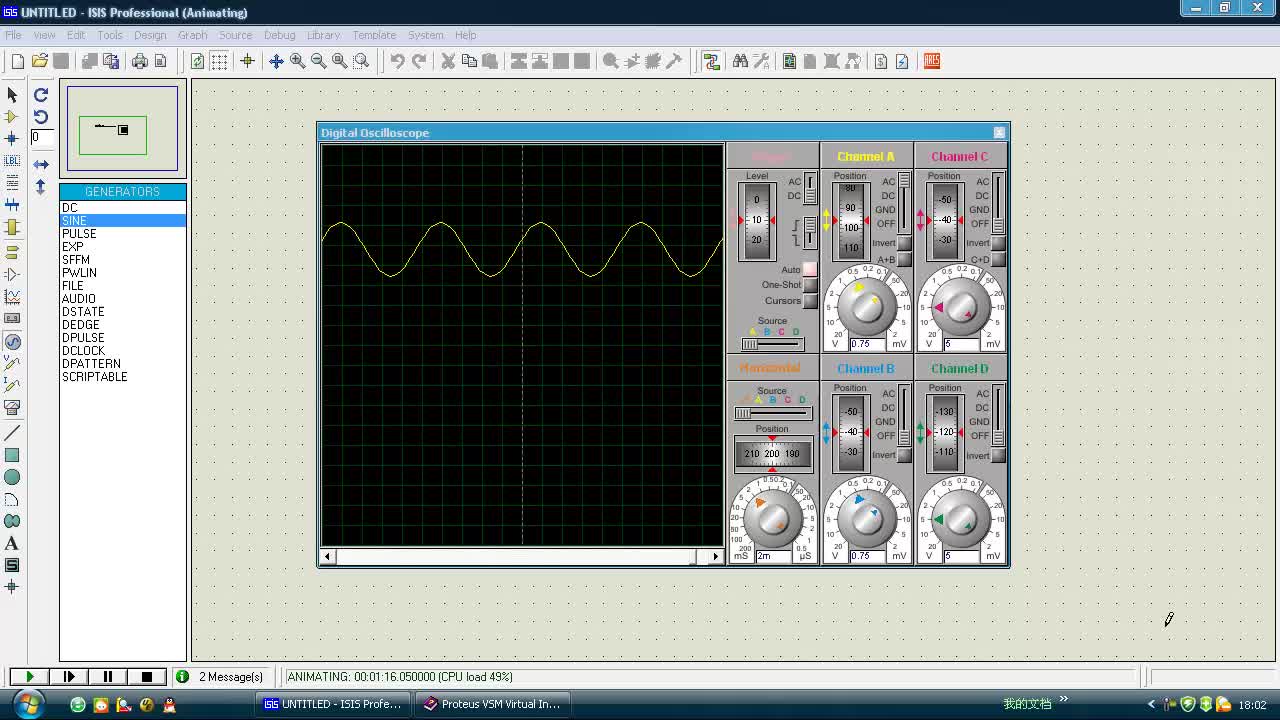The height and width of the screenshot is (720, 1280).
Task: Stop the simulation
Action: [x=146, y=677]
